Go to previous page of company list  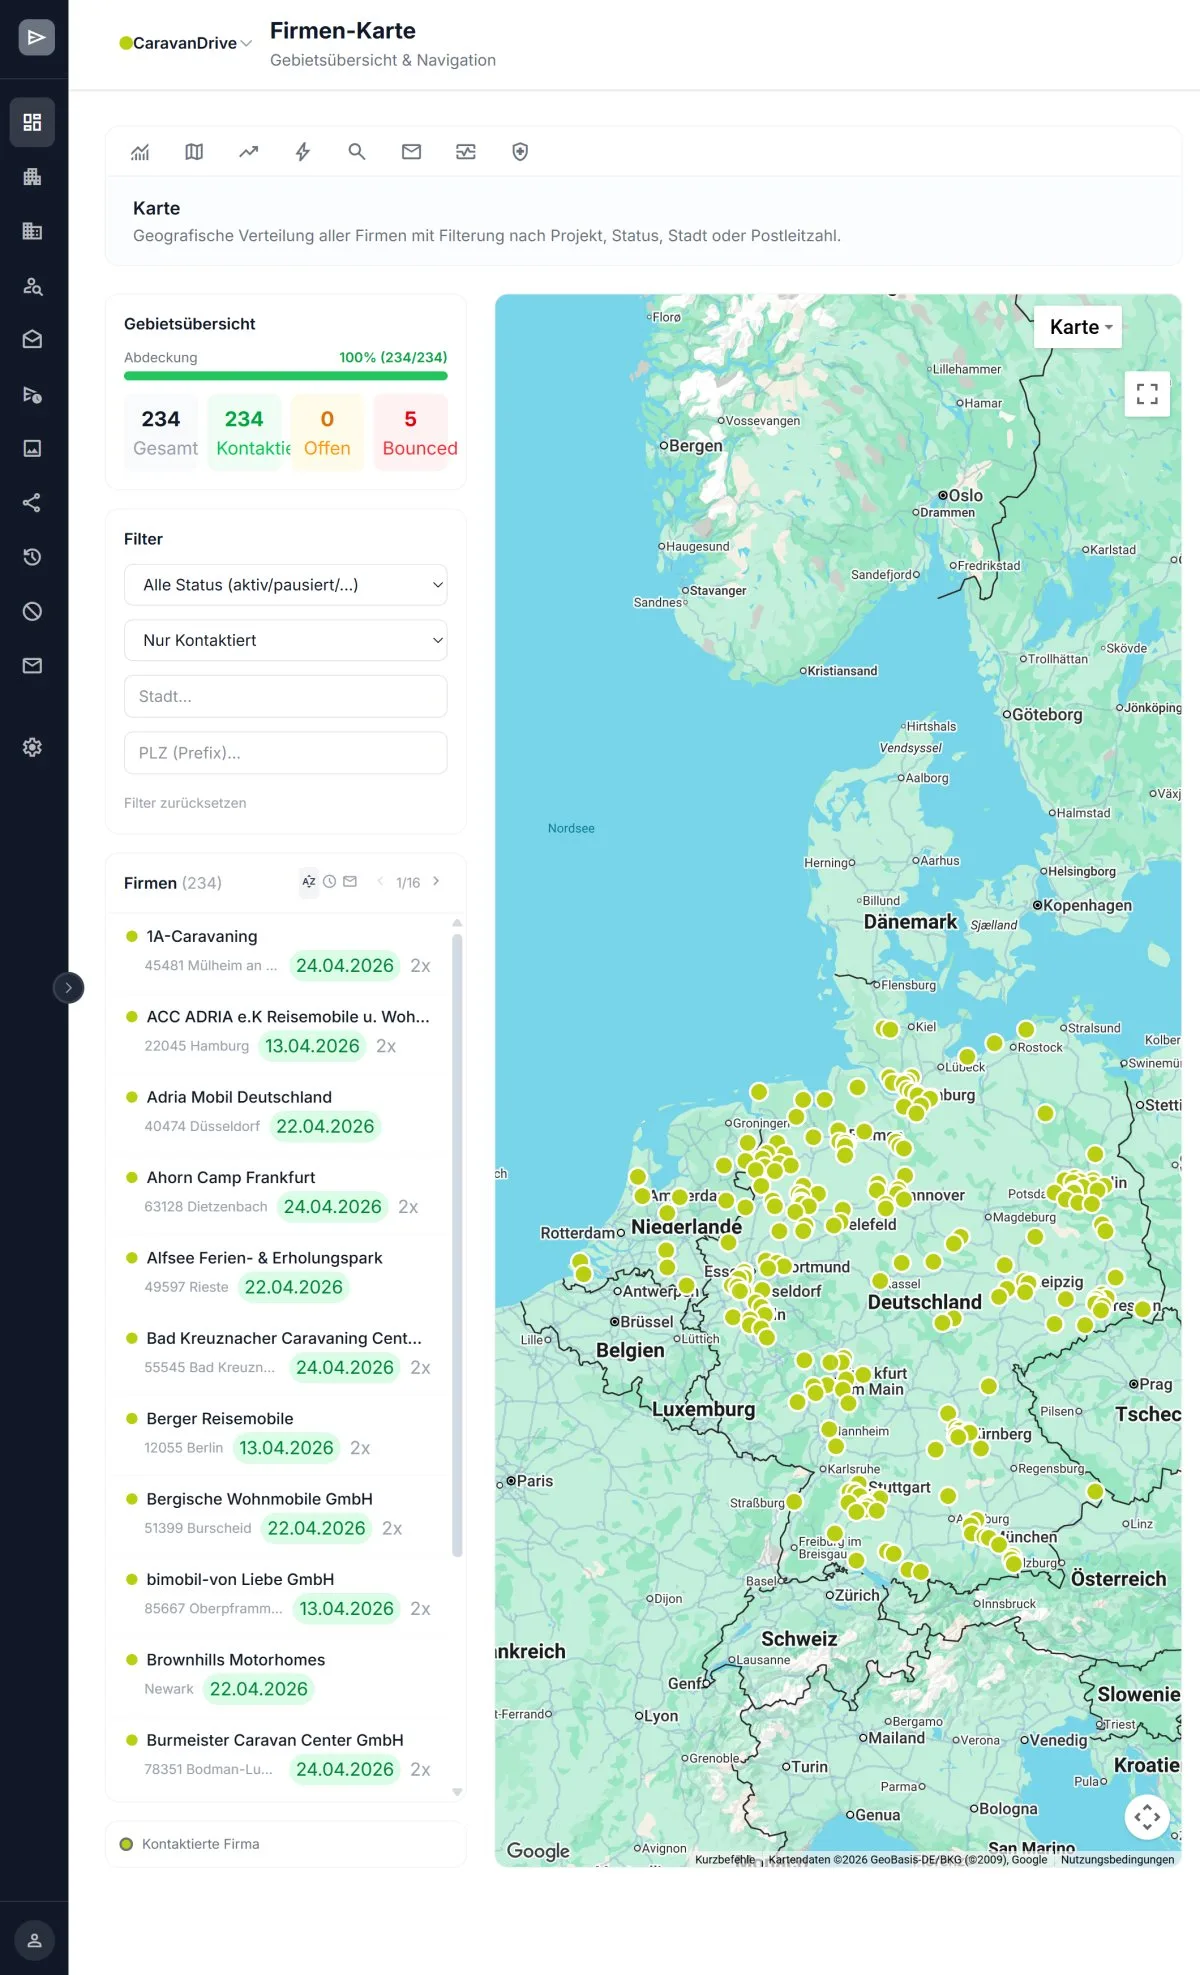[x=380, y=882]
